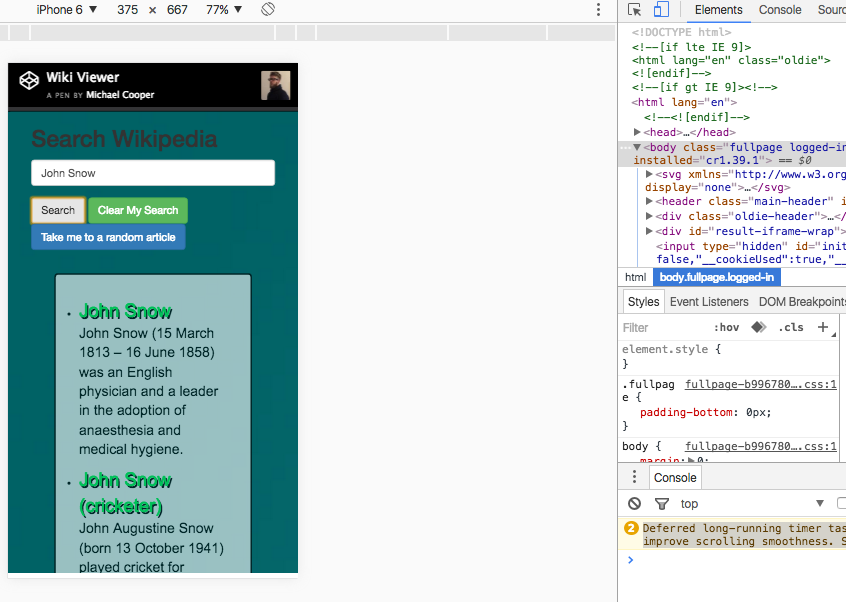Toggle the .cls class editor button
Screen dimensions: 846x602
[x=790, y=327]
